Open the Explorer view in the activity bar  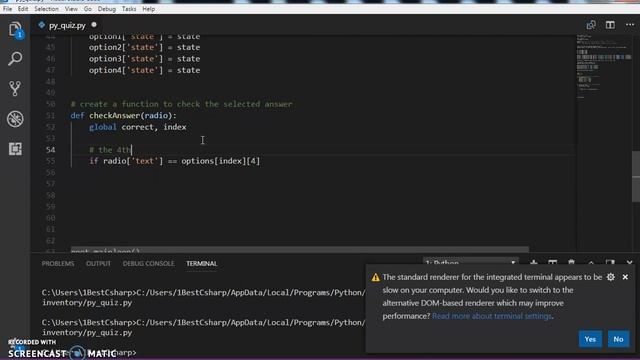[x=15, y=30]
